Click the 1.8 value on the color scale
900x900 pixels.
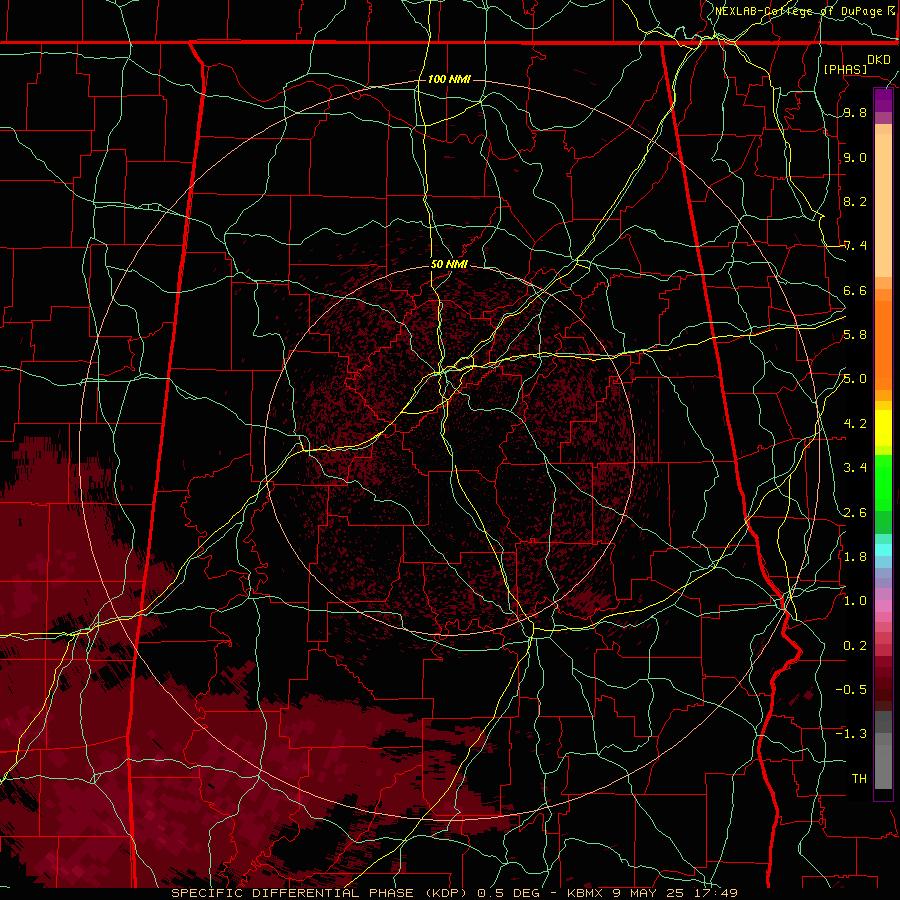(x=855, y=557)
